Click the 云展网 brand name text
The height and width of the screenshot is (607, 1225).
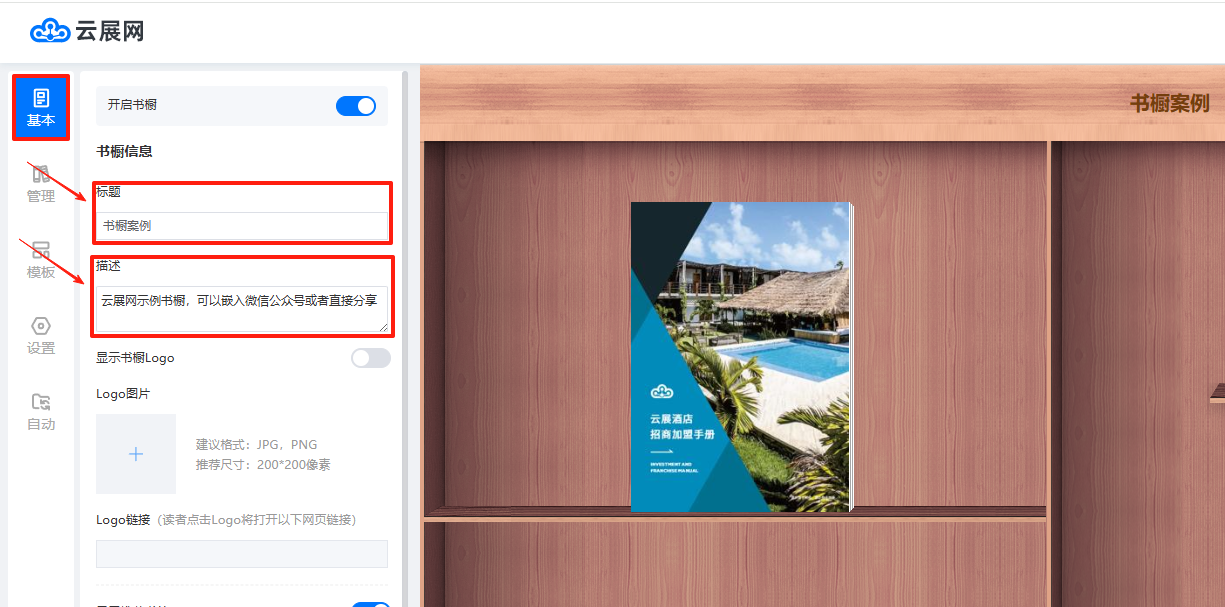pos(110,31)
